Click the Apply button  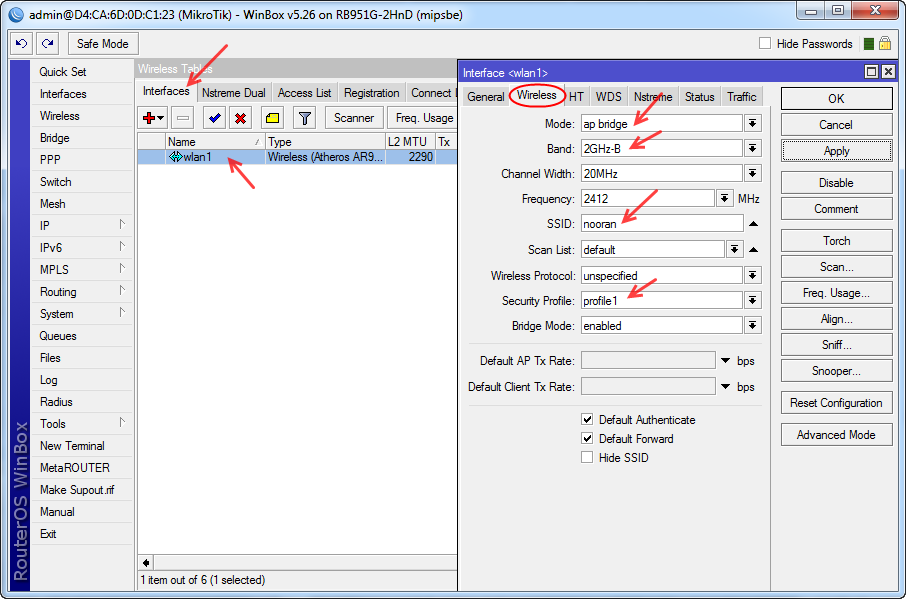(836, 151)
